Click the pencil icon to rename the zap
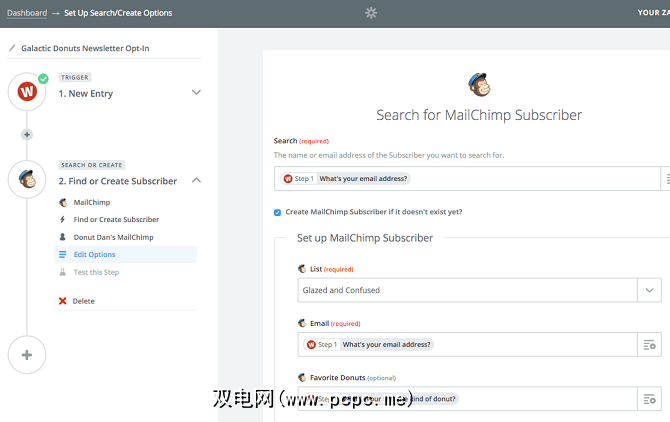This screenshot has width=670, height=422. (x=12, y=48)
